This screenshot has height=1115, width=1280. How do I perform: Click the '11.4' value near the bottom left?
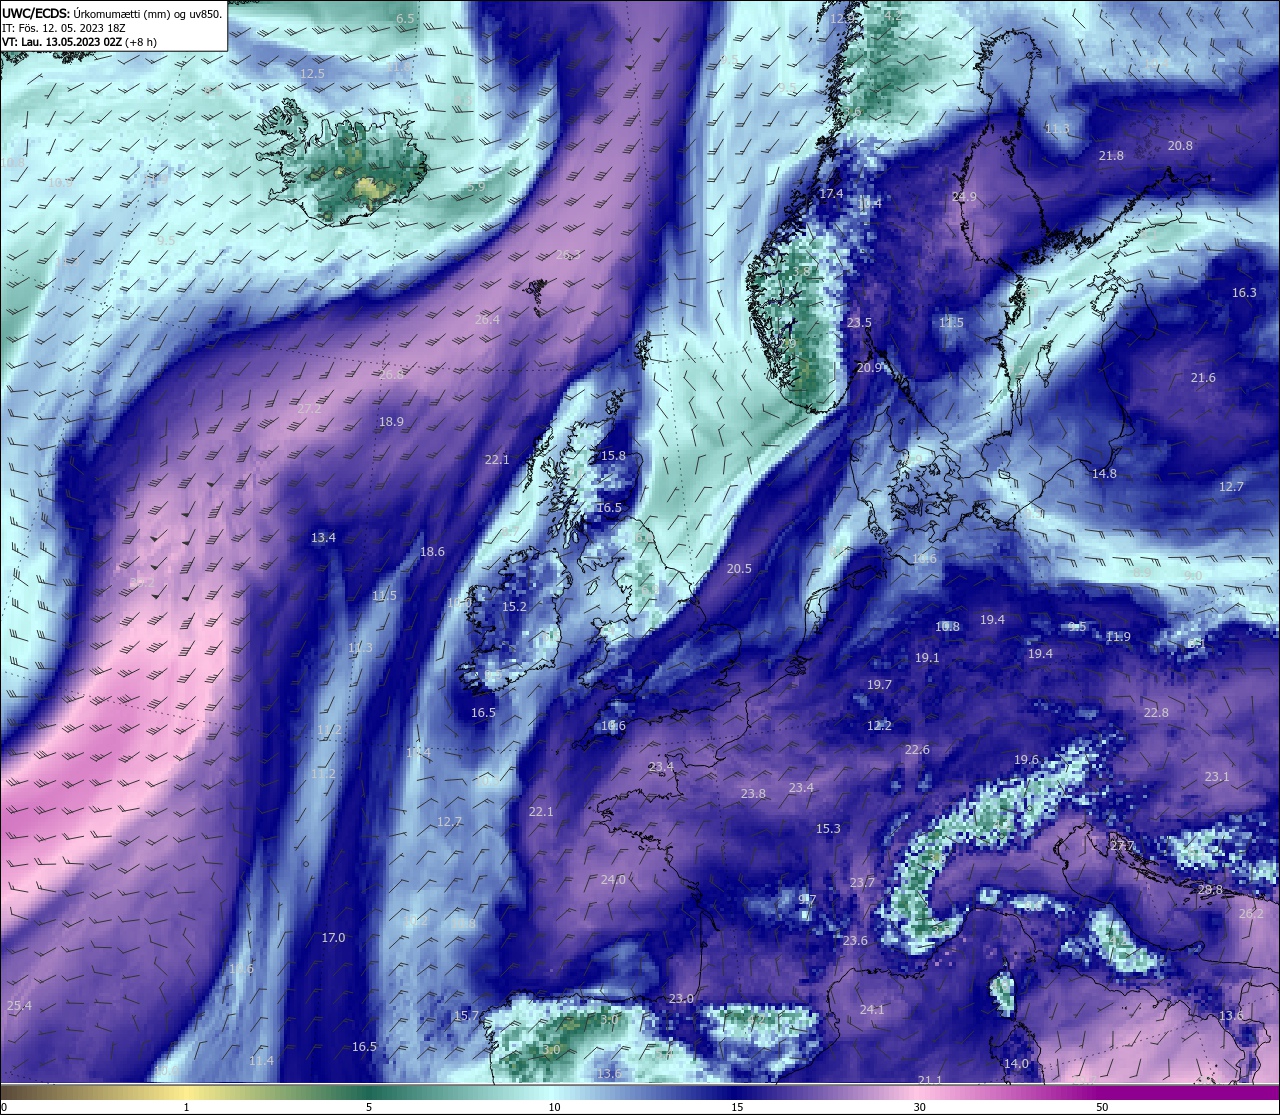coord(261,1061)
